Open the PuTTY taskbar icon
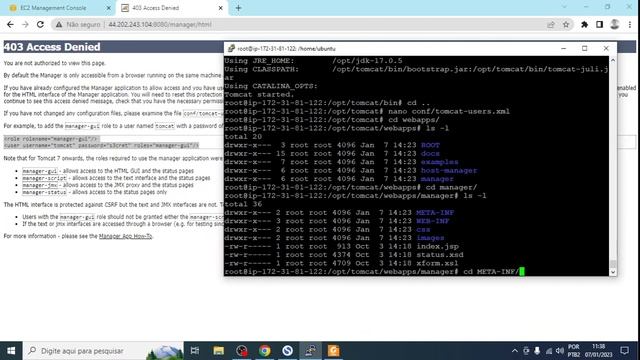 tap(311, 351)
